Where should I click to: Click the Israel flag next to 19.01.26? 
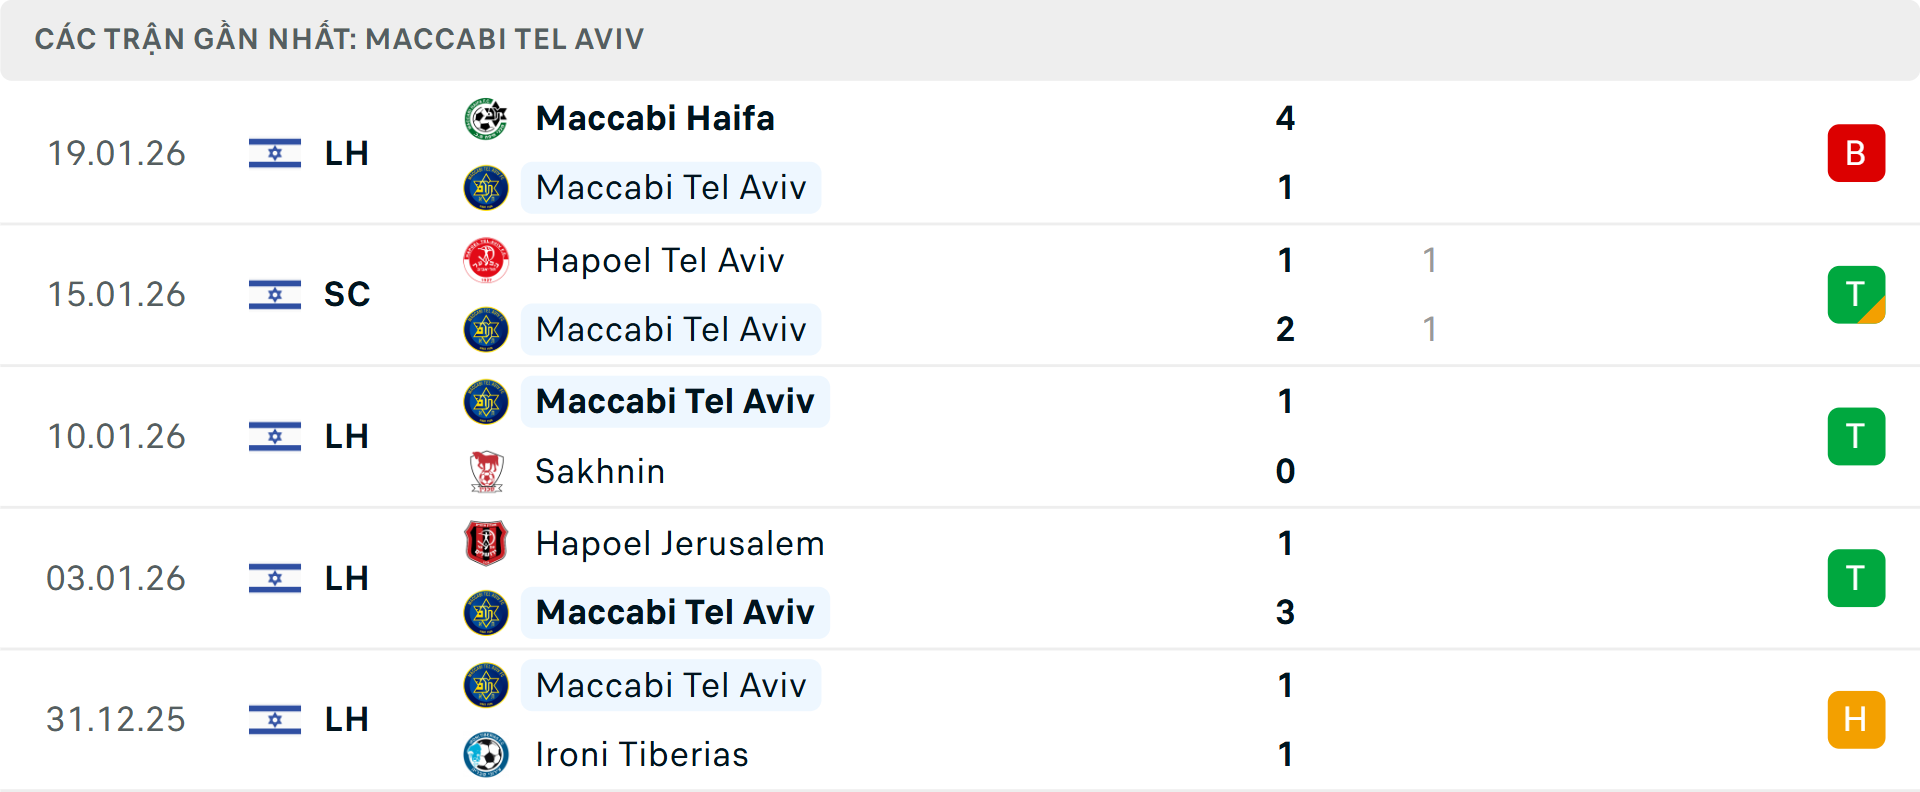pyautogui.click(x=274, y=153)
